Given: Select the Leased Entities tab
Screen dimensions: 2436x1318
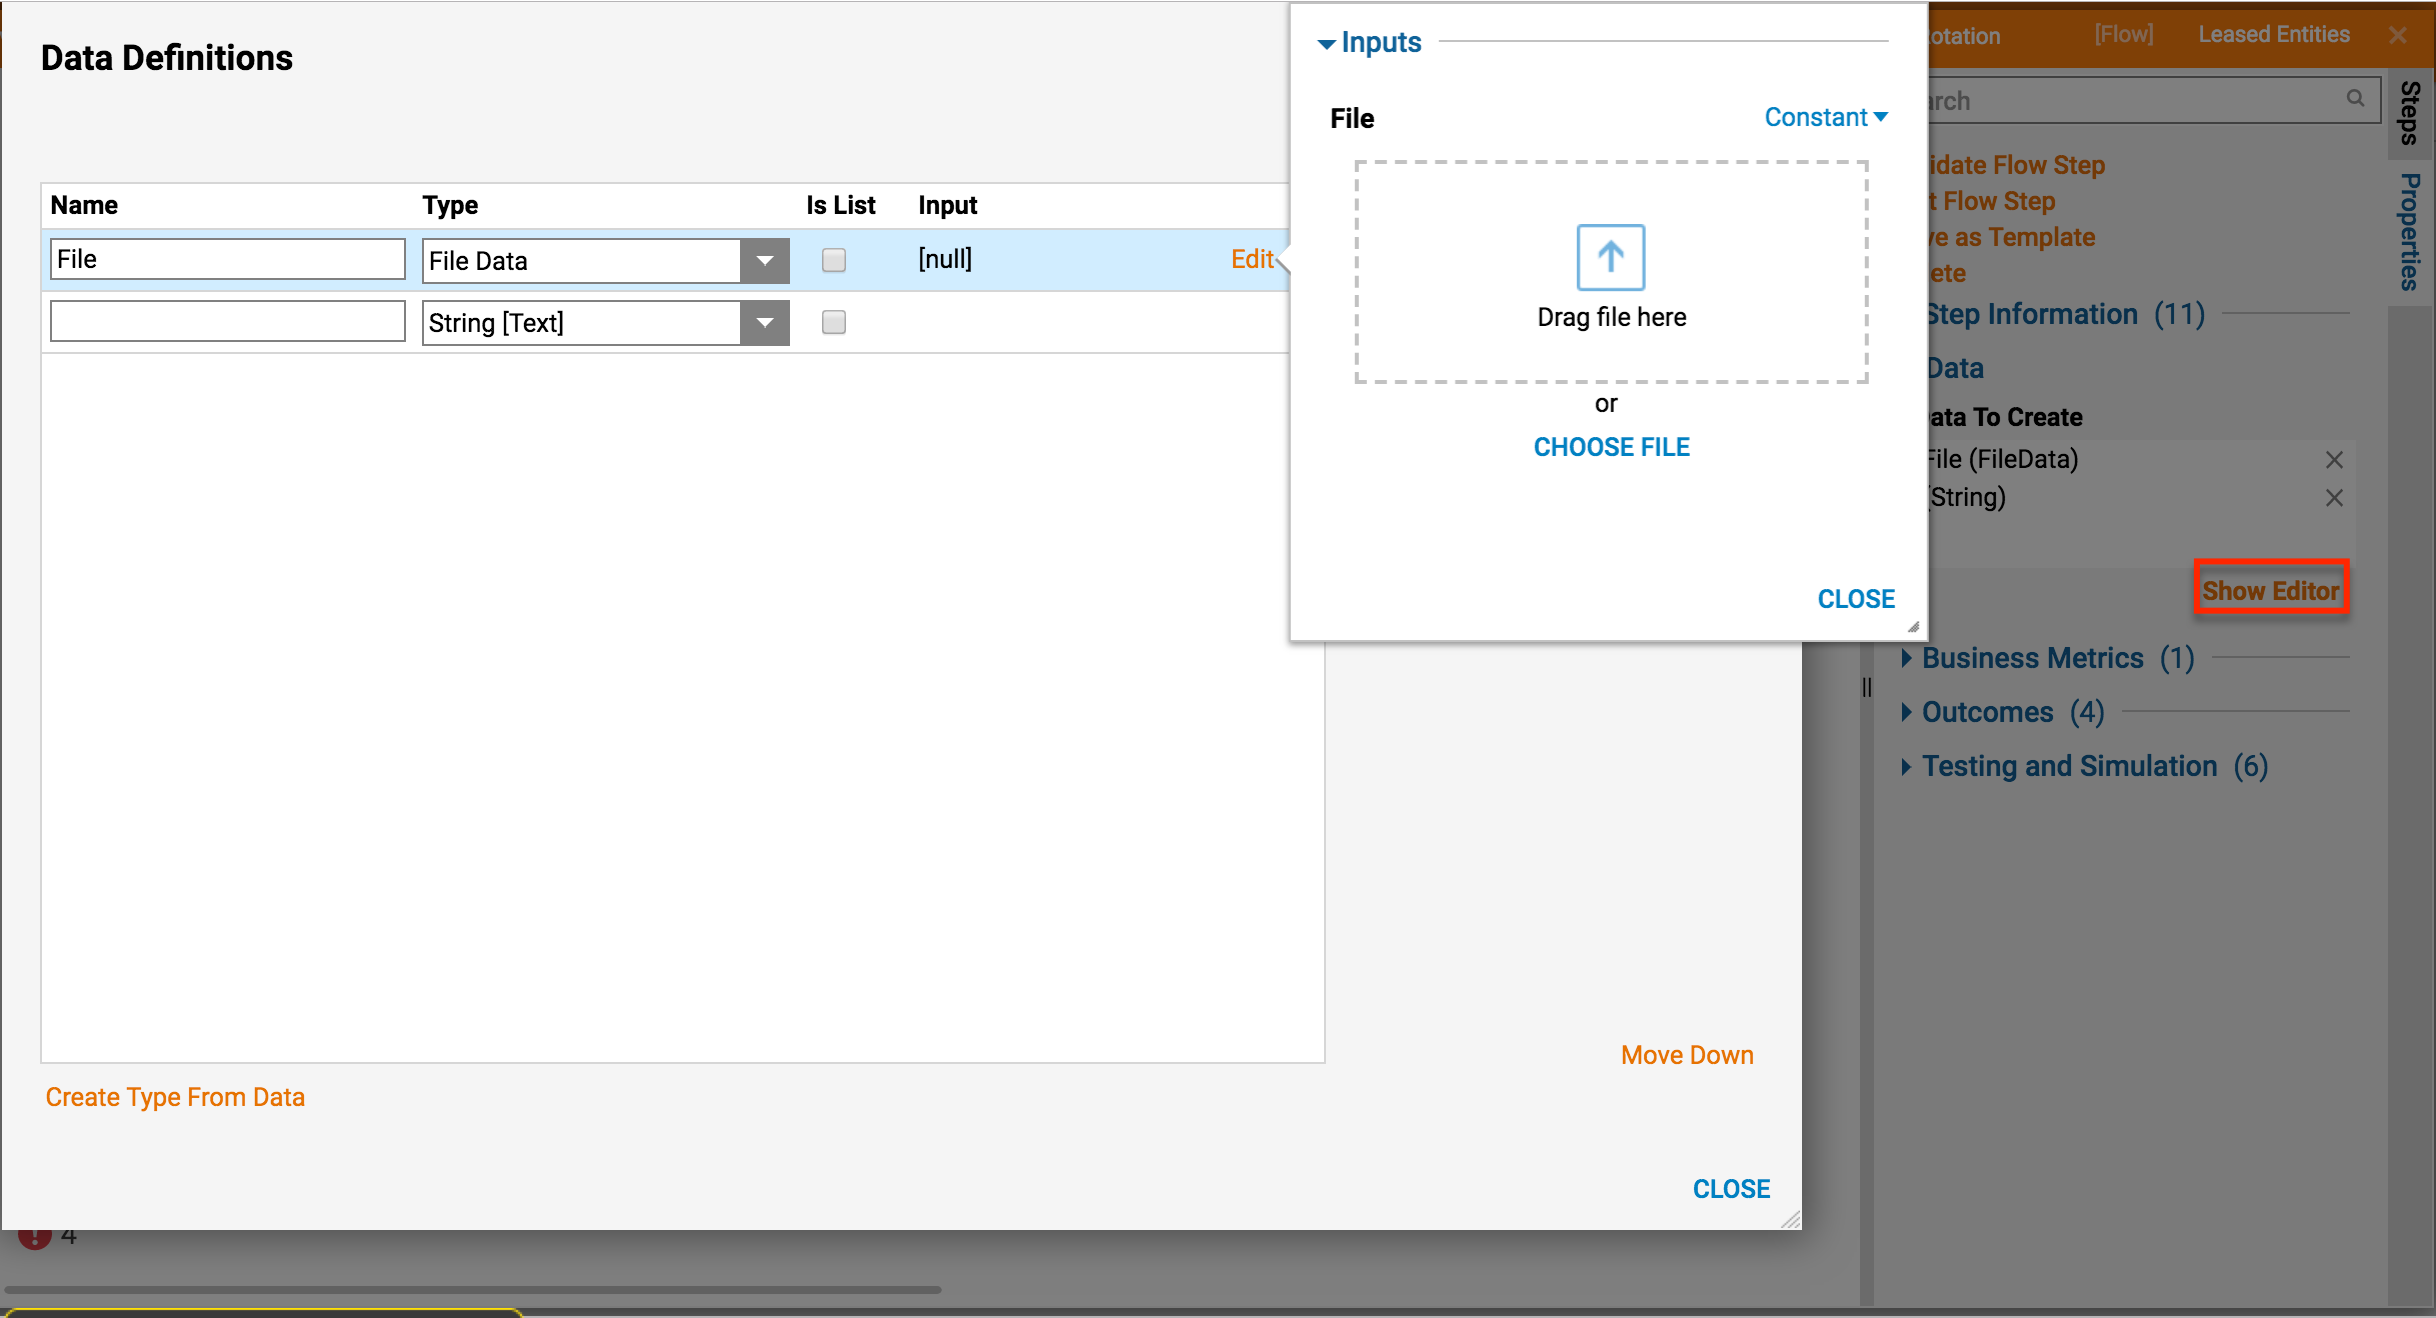Looking at the screenshot, I should 2273,34.
